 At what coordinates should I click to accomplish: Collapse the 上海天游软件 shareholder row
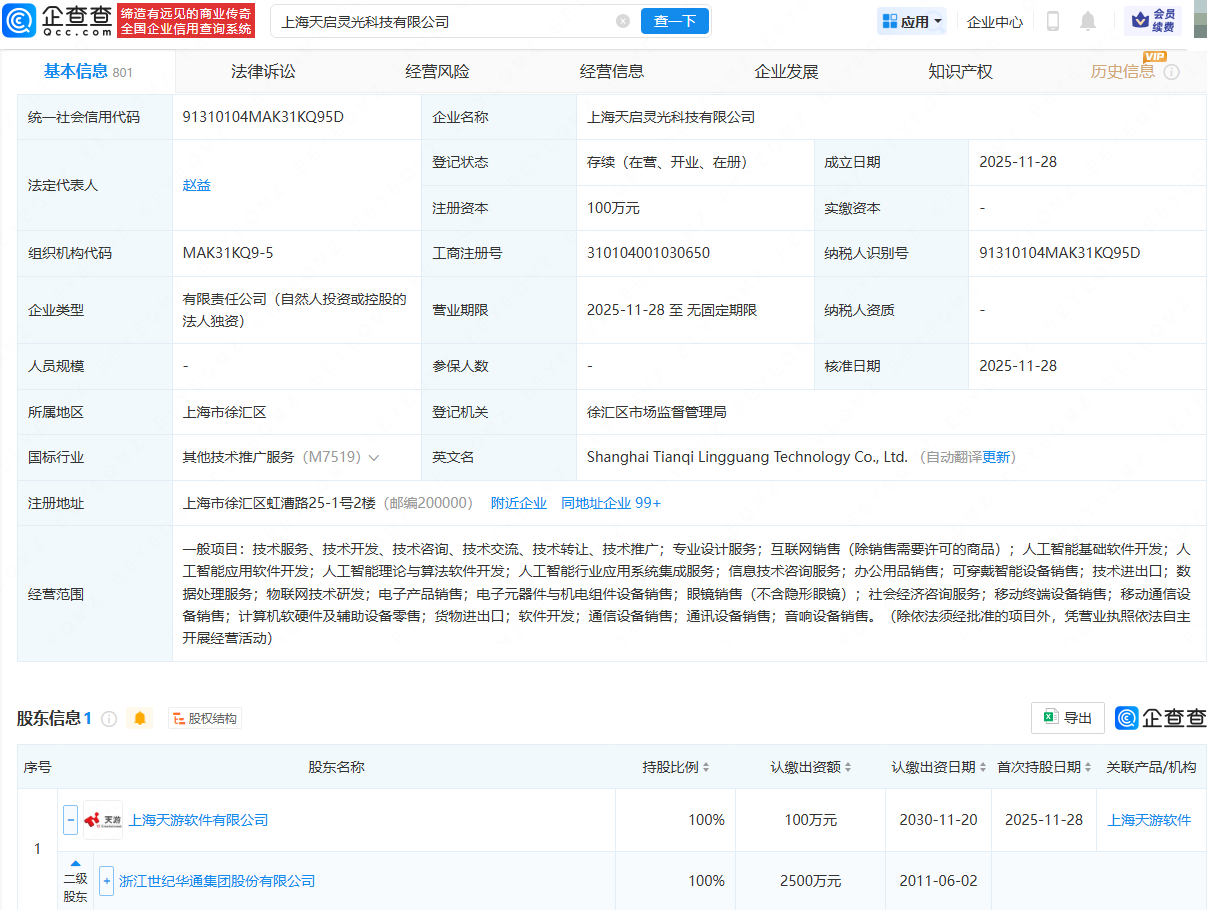click(70, 819)
